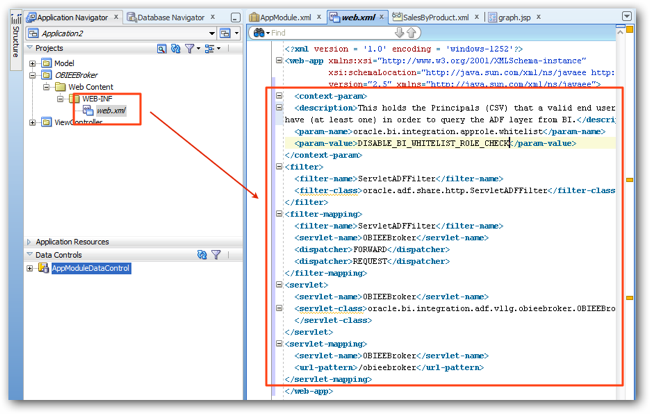Jump to warning marker near servlet-class
The width and height of the screenshot is (650, 414).
pos(629,298)
